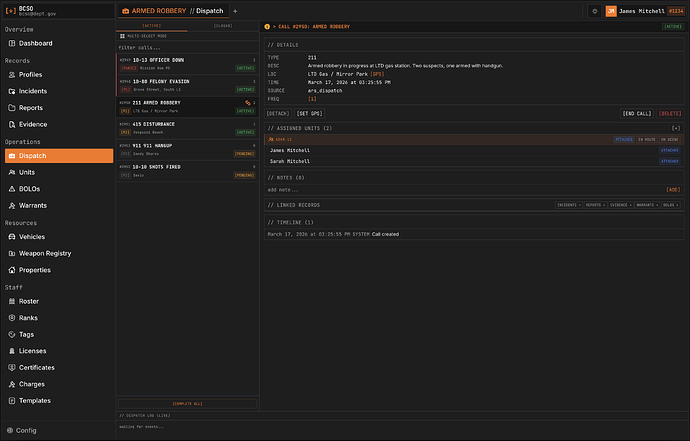Viewport: 690px width, 441px height.
Task: Click the Warrants icon in sidebar
Action: point(12,206)
